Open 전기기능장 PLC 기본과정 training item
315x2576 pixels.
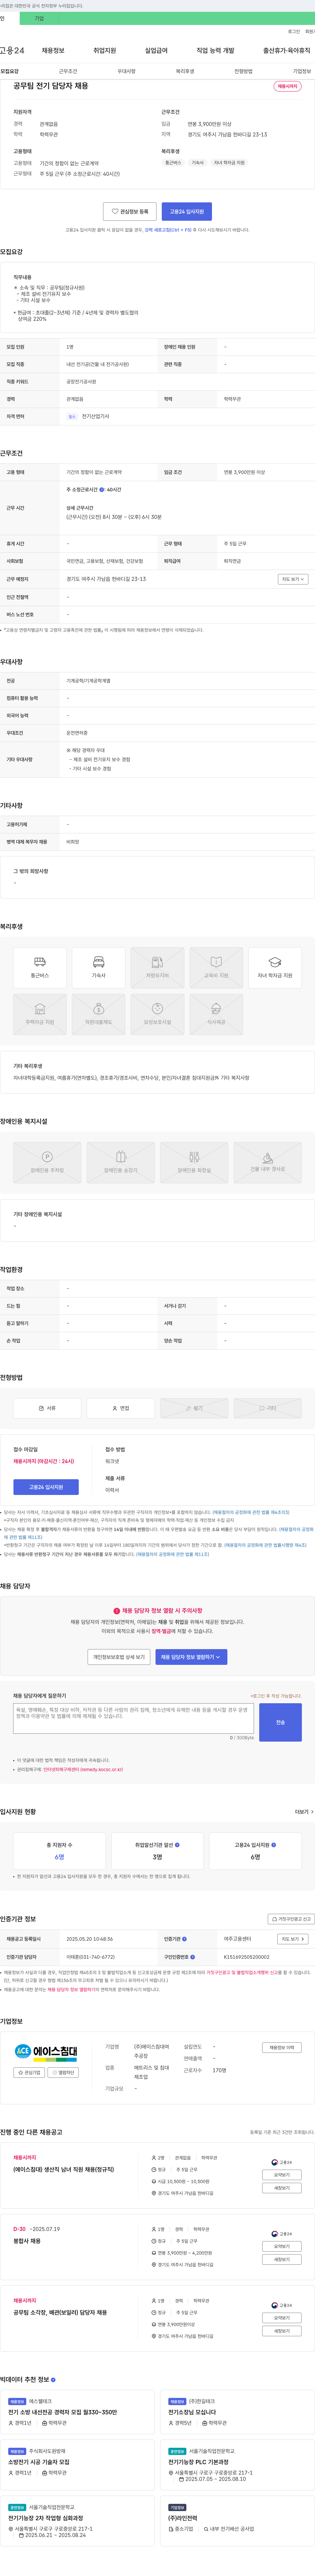(x=198, y=2462)
